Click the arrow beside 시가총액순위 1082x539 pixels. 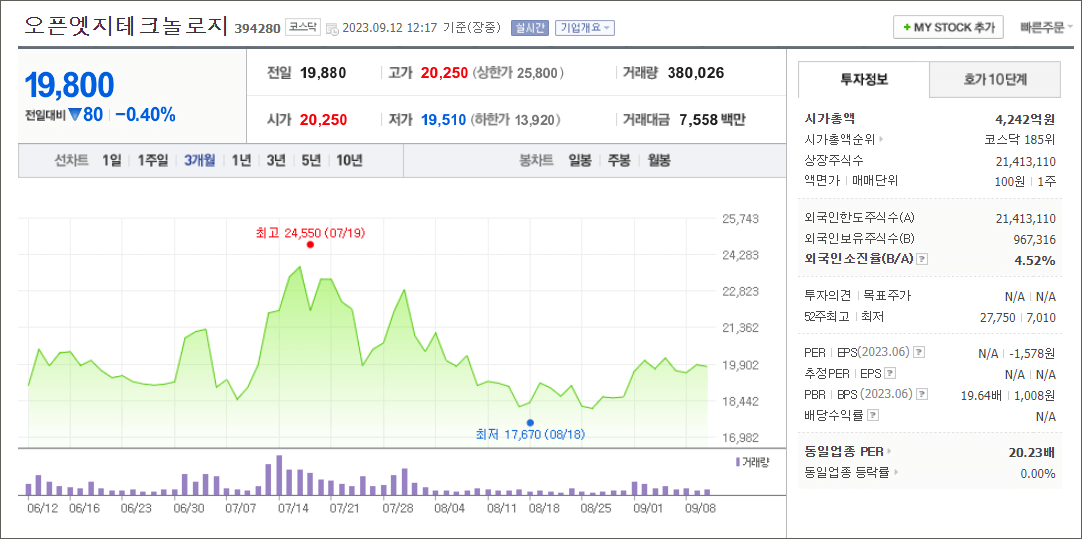[881, 139]
